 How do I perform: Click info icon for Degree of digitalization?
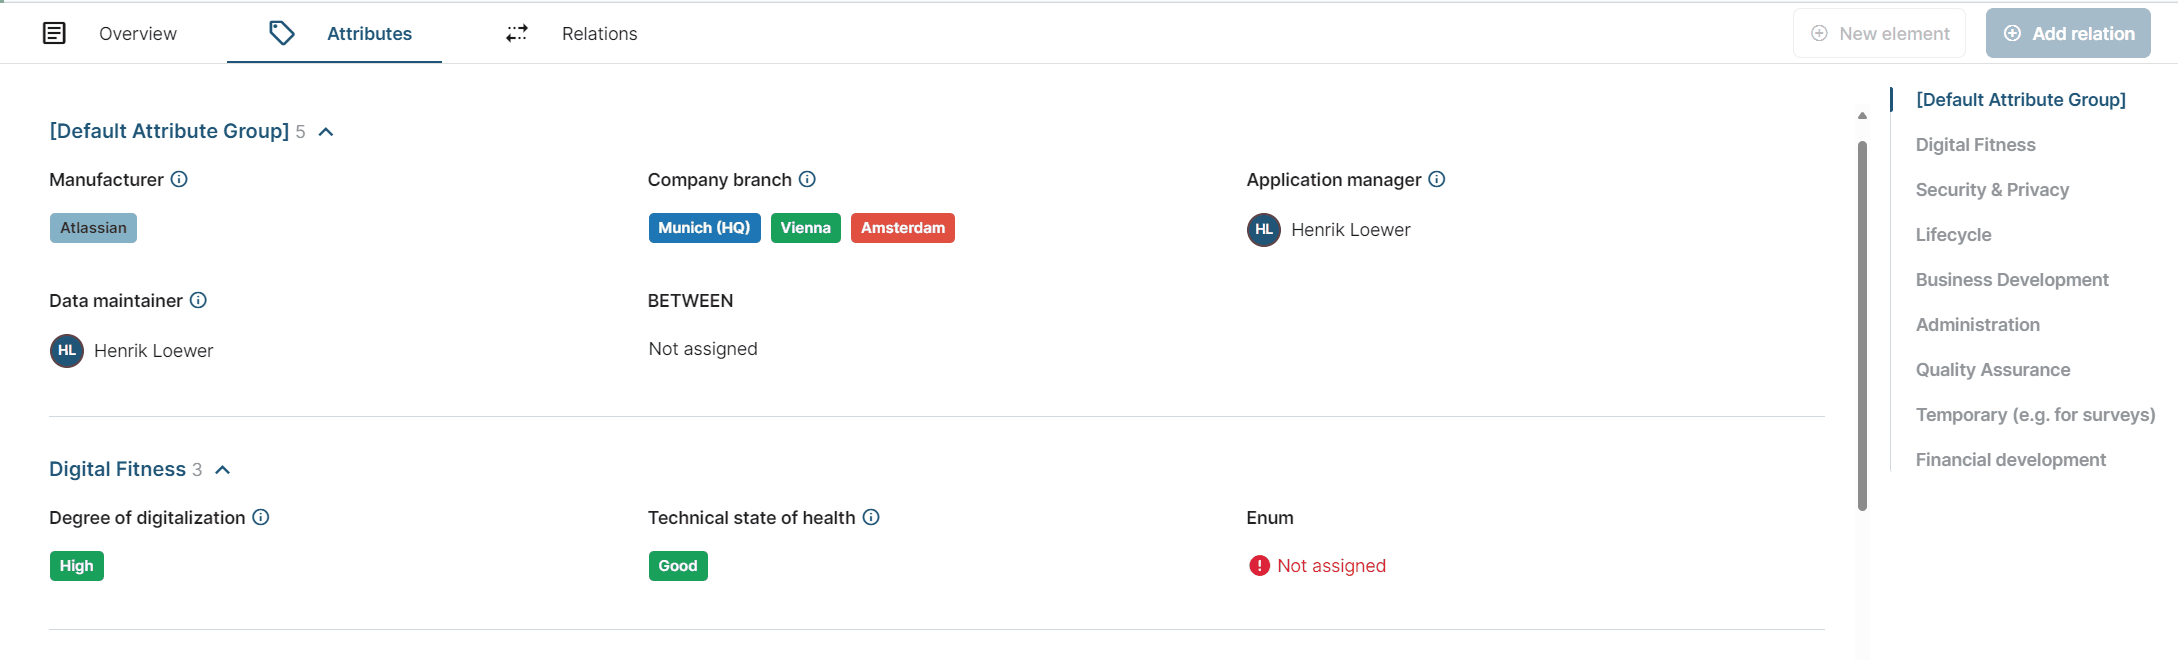261,517
